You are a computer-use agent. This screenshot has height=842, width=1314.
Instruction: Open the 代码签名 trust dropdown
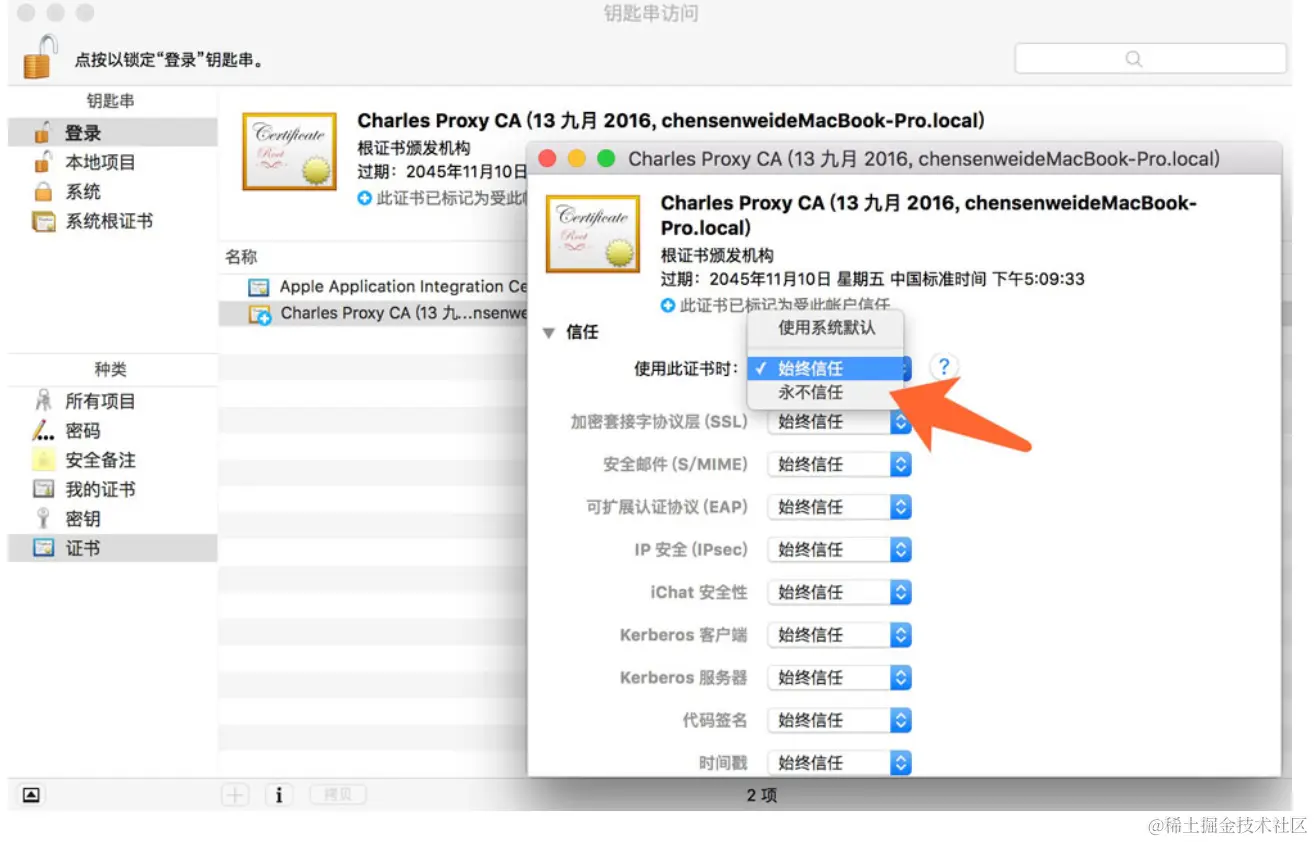click(x=840, y=720)
